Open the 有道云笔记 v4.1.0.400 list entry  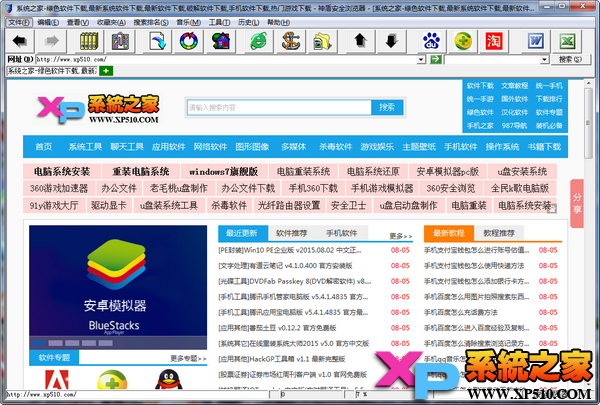(x=285, y=266)
